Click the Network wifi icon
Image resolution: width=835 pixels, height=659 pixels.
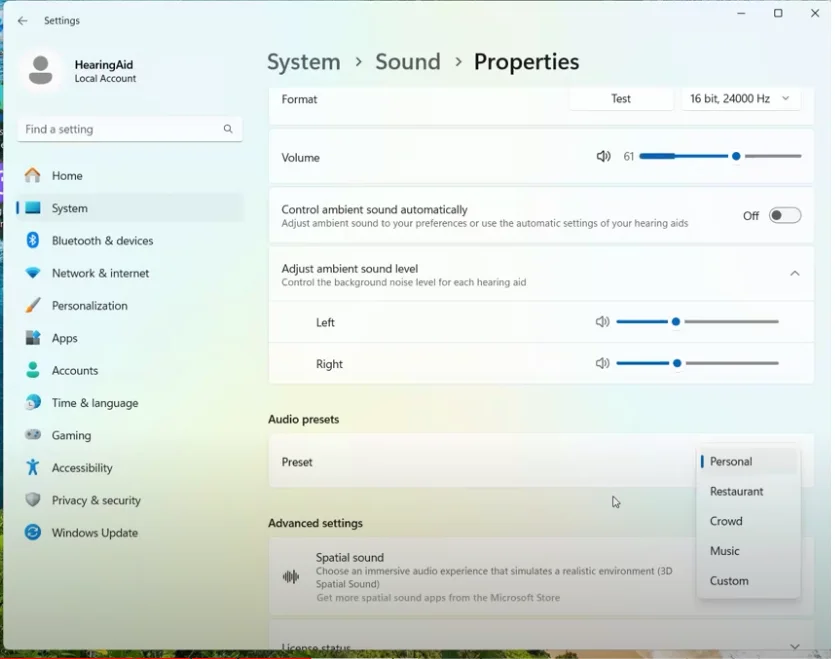click(x=32, y=273)
